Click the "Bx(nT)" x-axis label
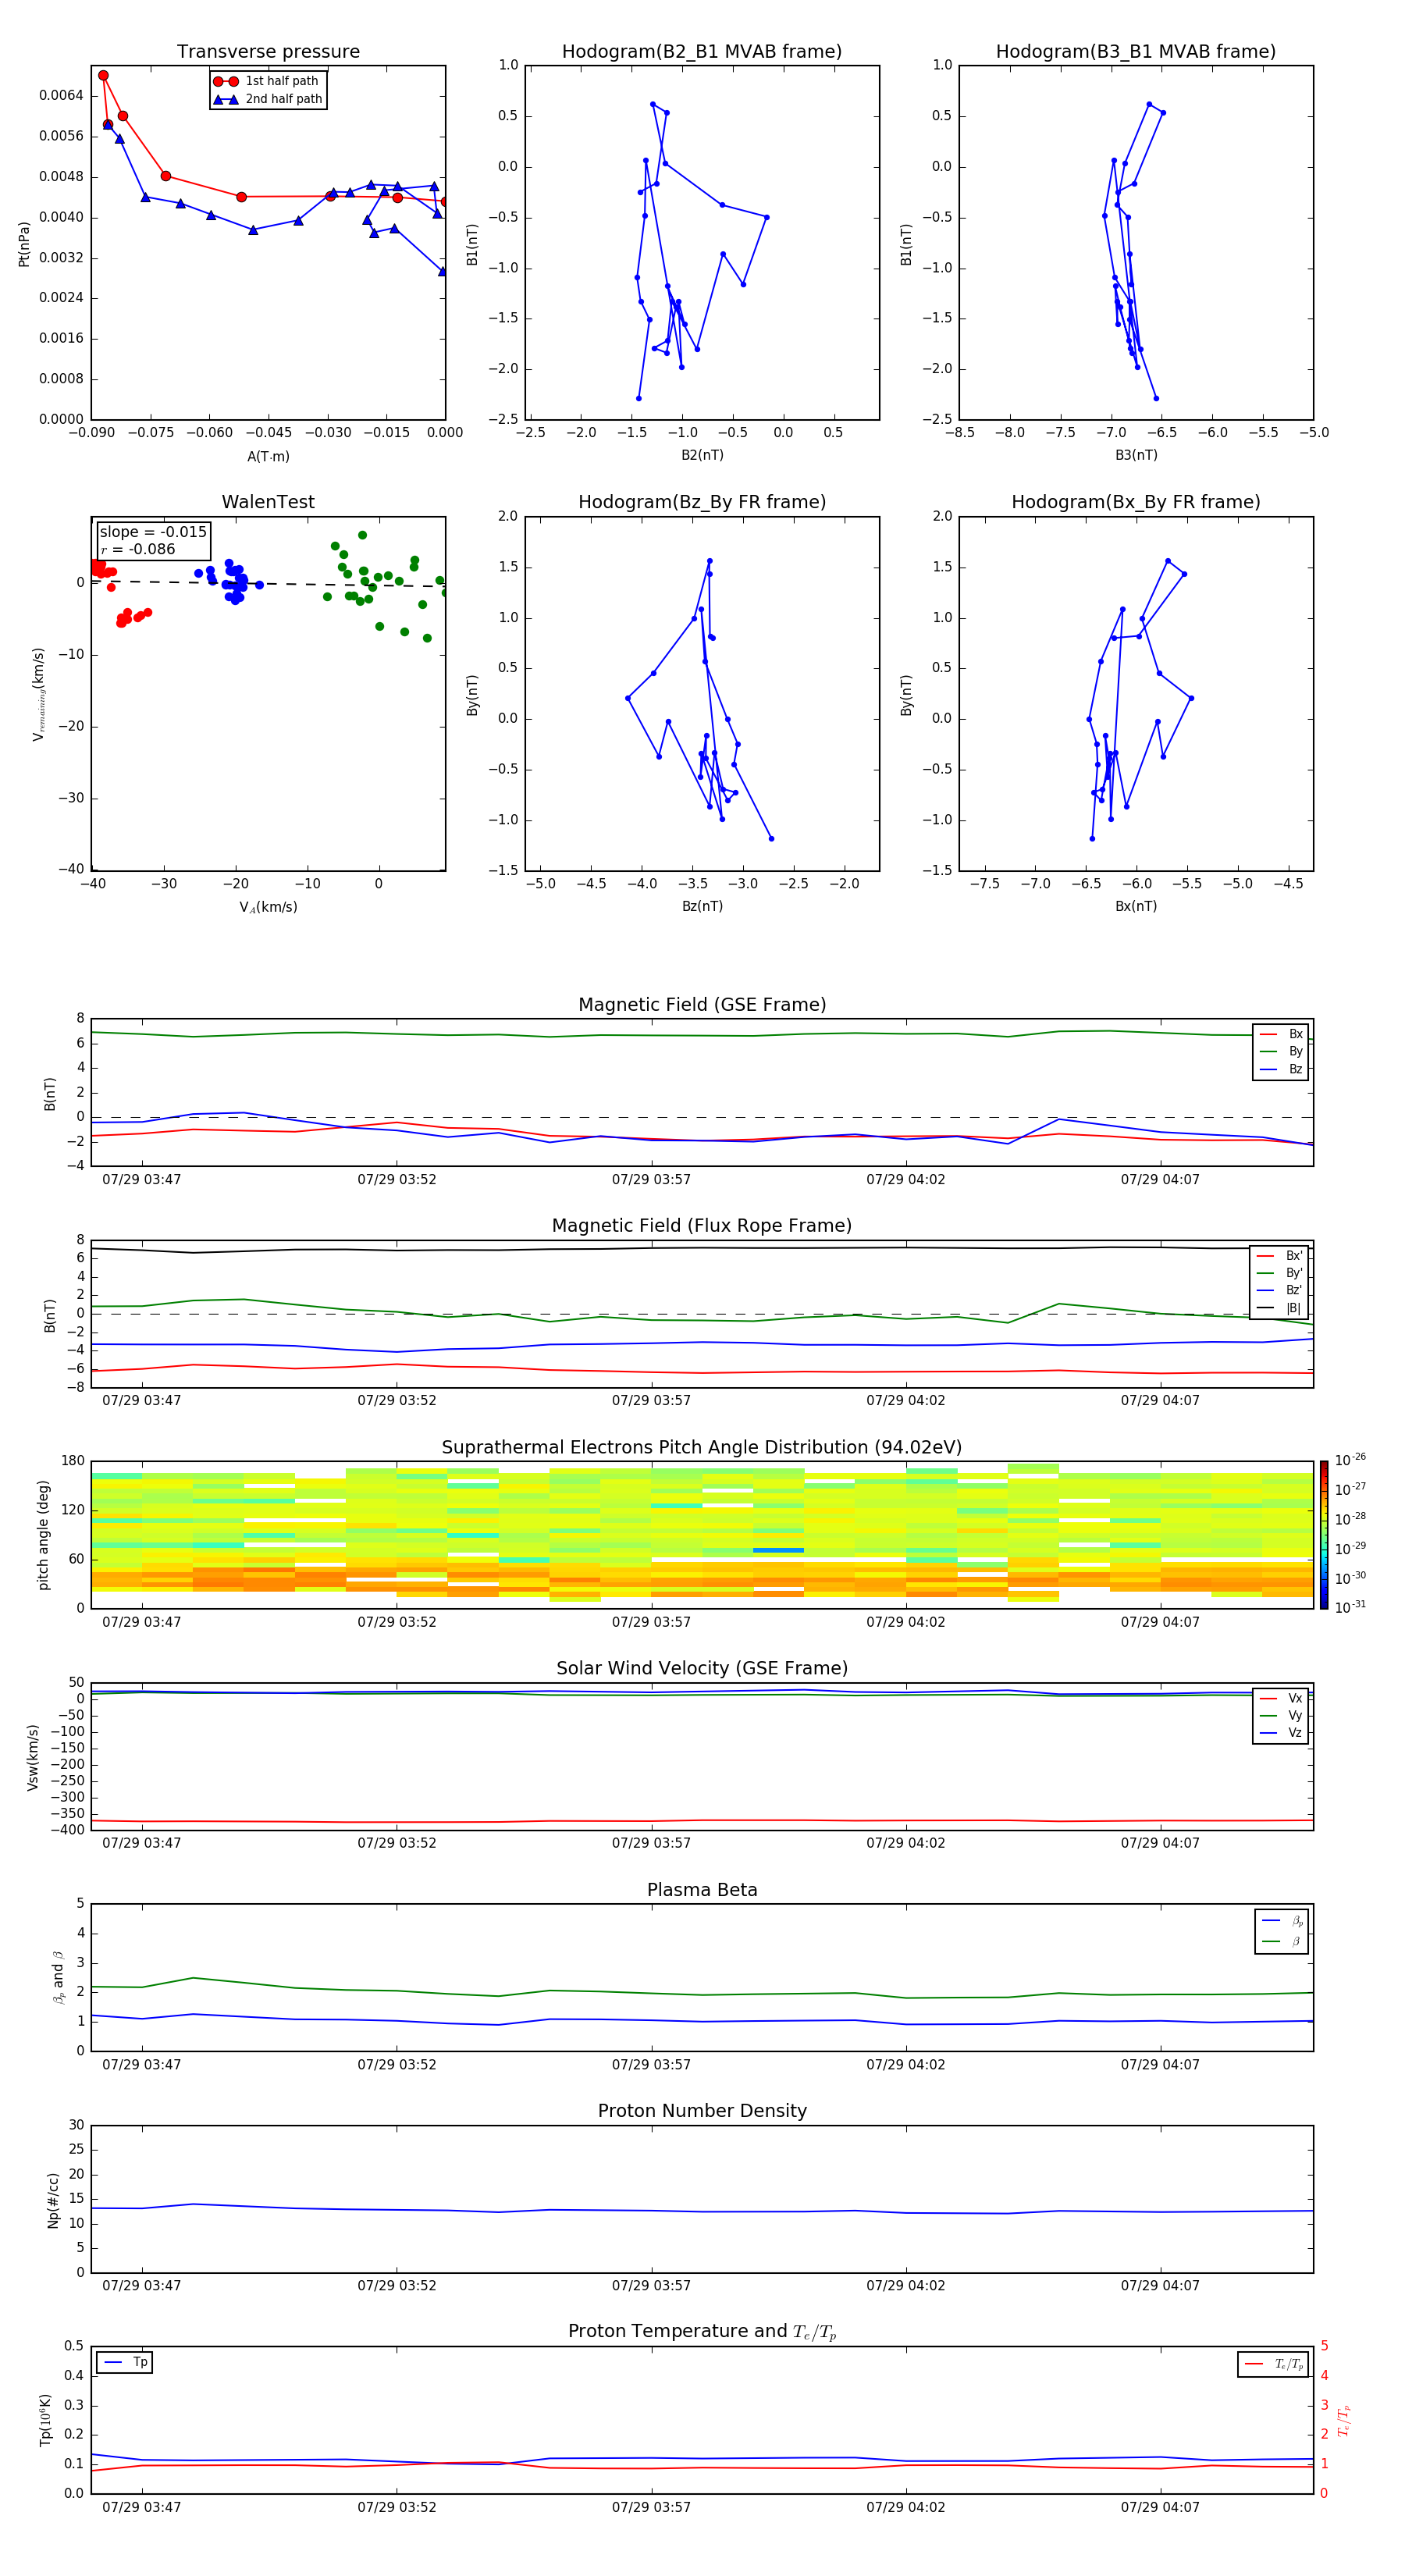This screenshot has width=1405, height=2576. point(1136,906)
